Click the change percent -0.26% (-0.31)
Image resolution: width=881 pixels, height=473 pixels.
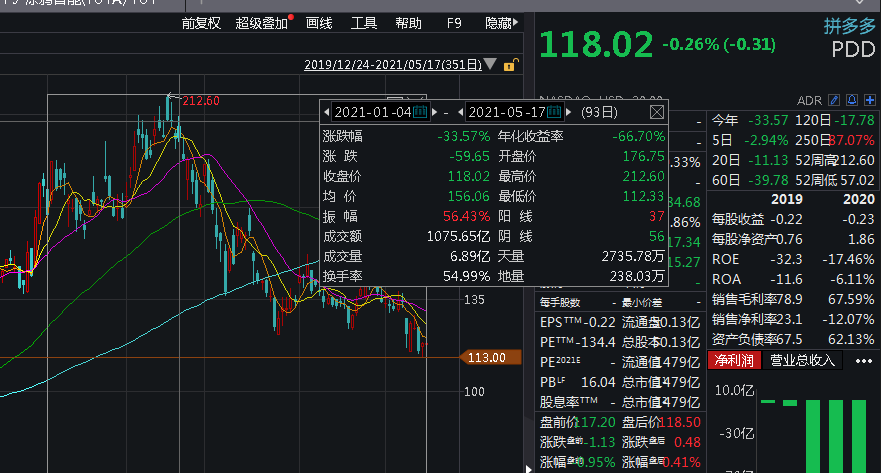click(x=719, y=44)
